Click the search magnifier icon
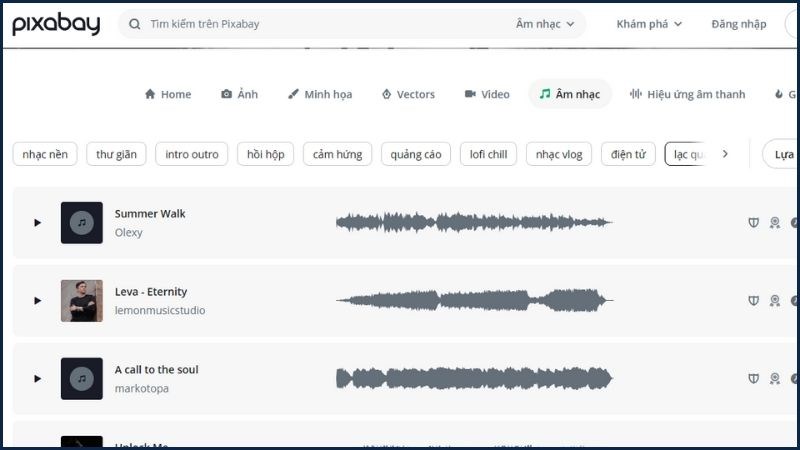This screenshot has height=450, width=800. coord(134,24)
